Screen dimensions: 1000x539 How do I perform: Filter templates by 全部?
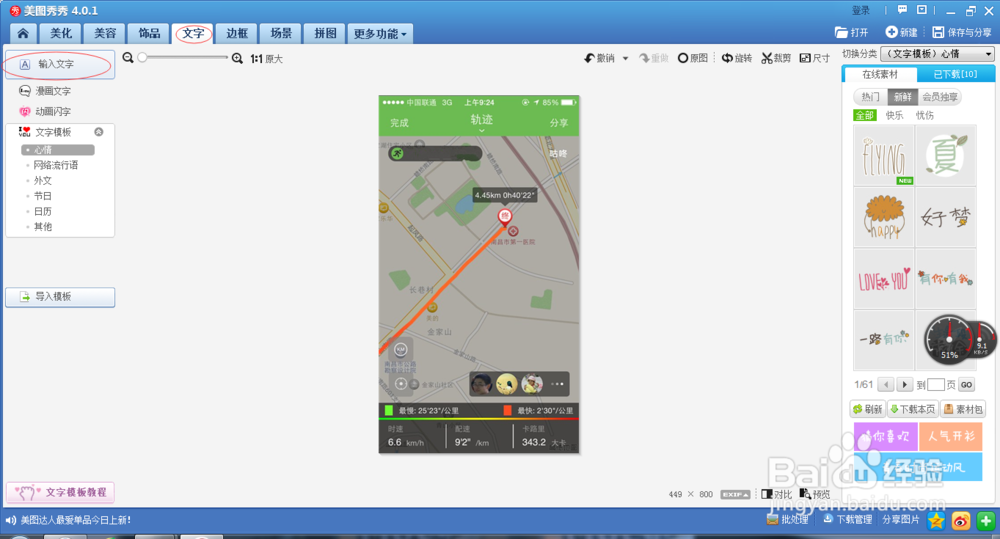865,115
